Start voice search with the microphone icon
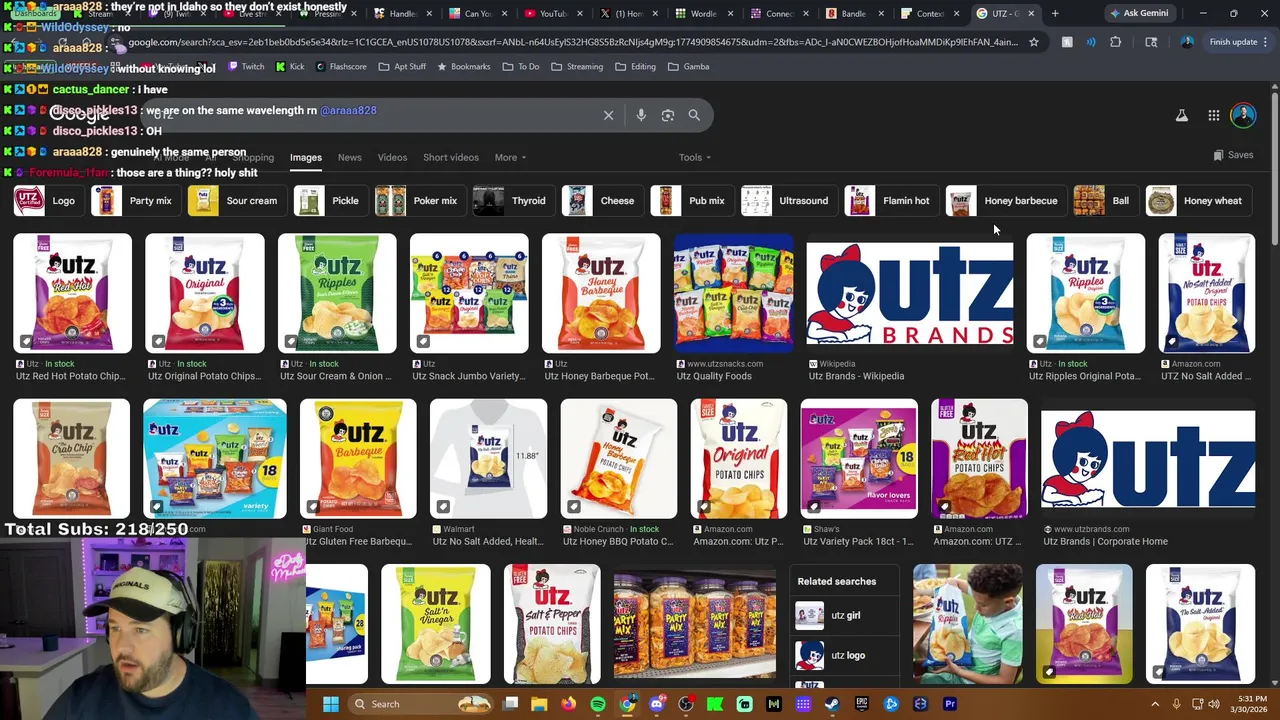 pyautogui.click(x=641, y=115)
